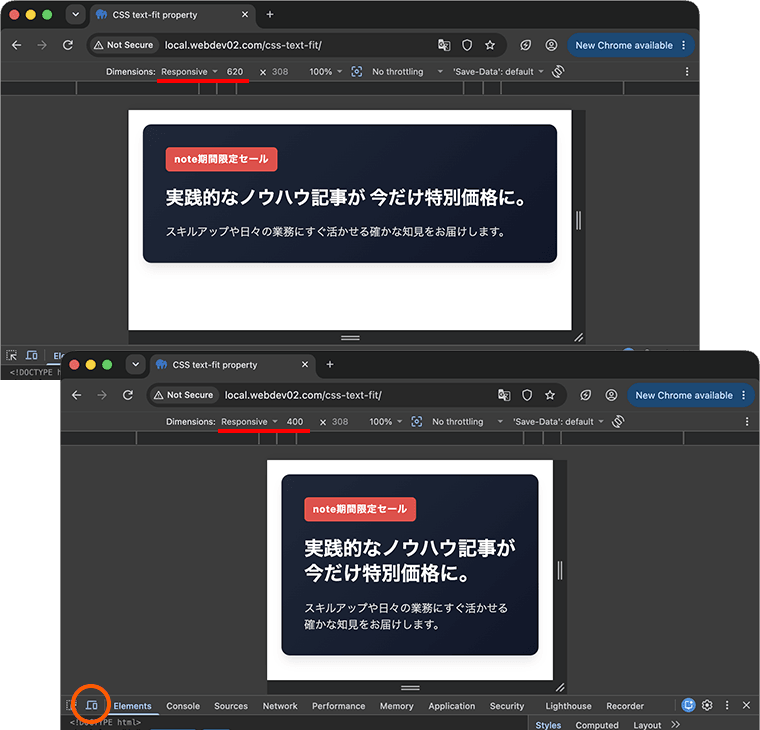Toggle device toolbar icon in front window

pyautogui.click(x=92, y=705)
